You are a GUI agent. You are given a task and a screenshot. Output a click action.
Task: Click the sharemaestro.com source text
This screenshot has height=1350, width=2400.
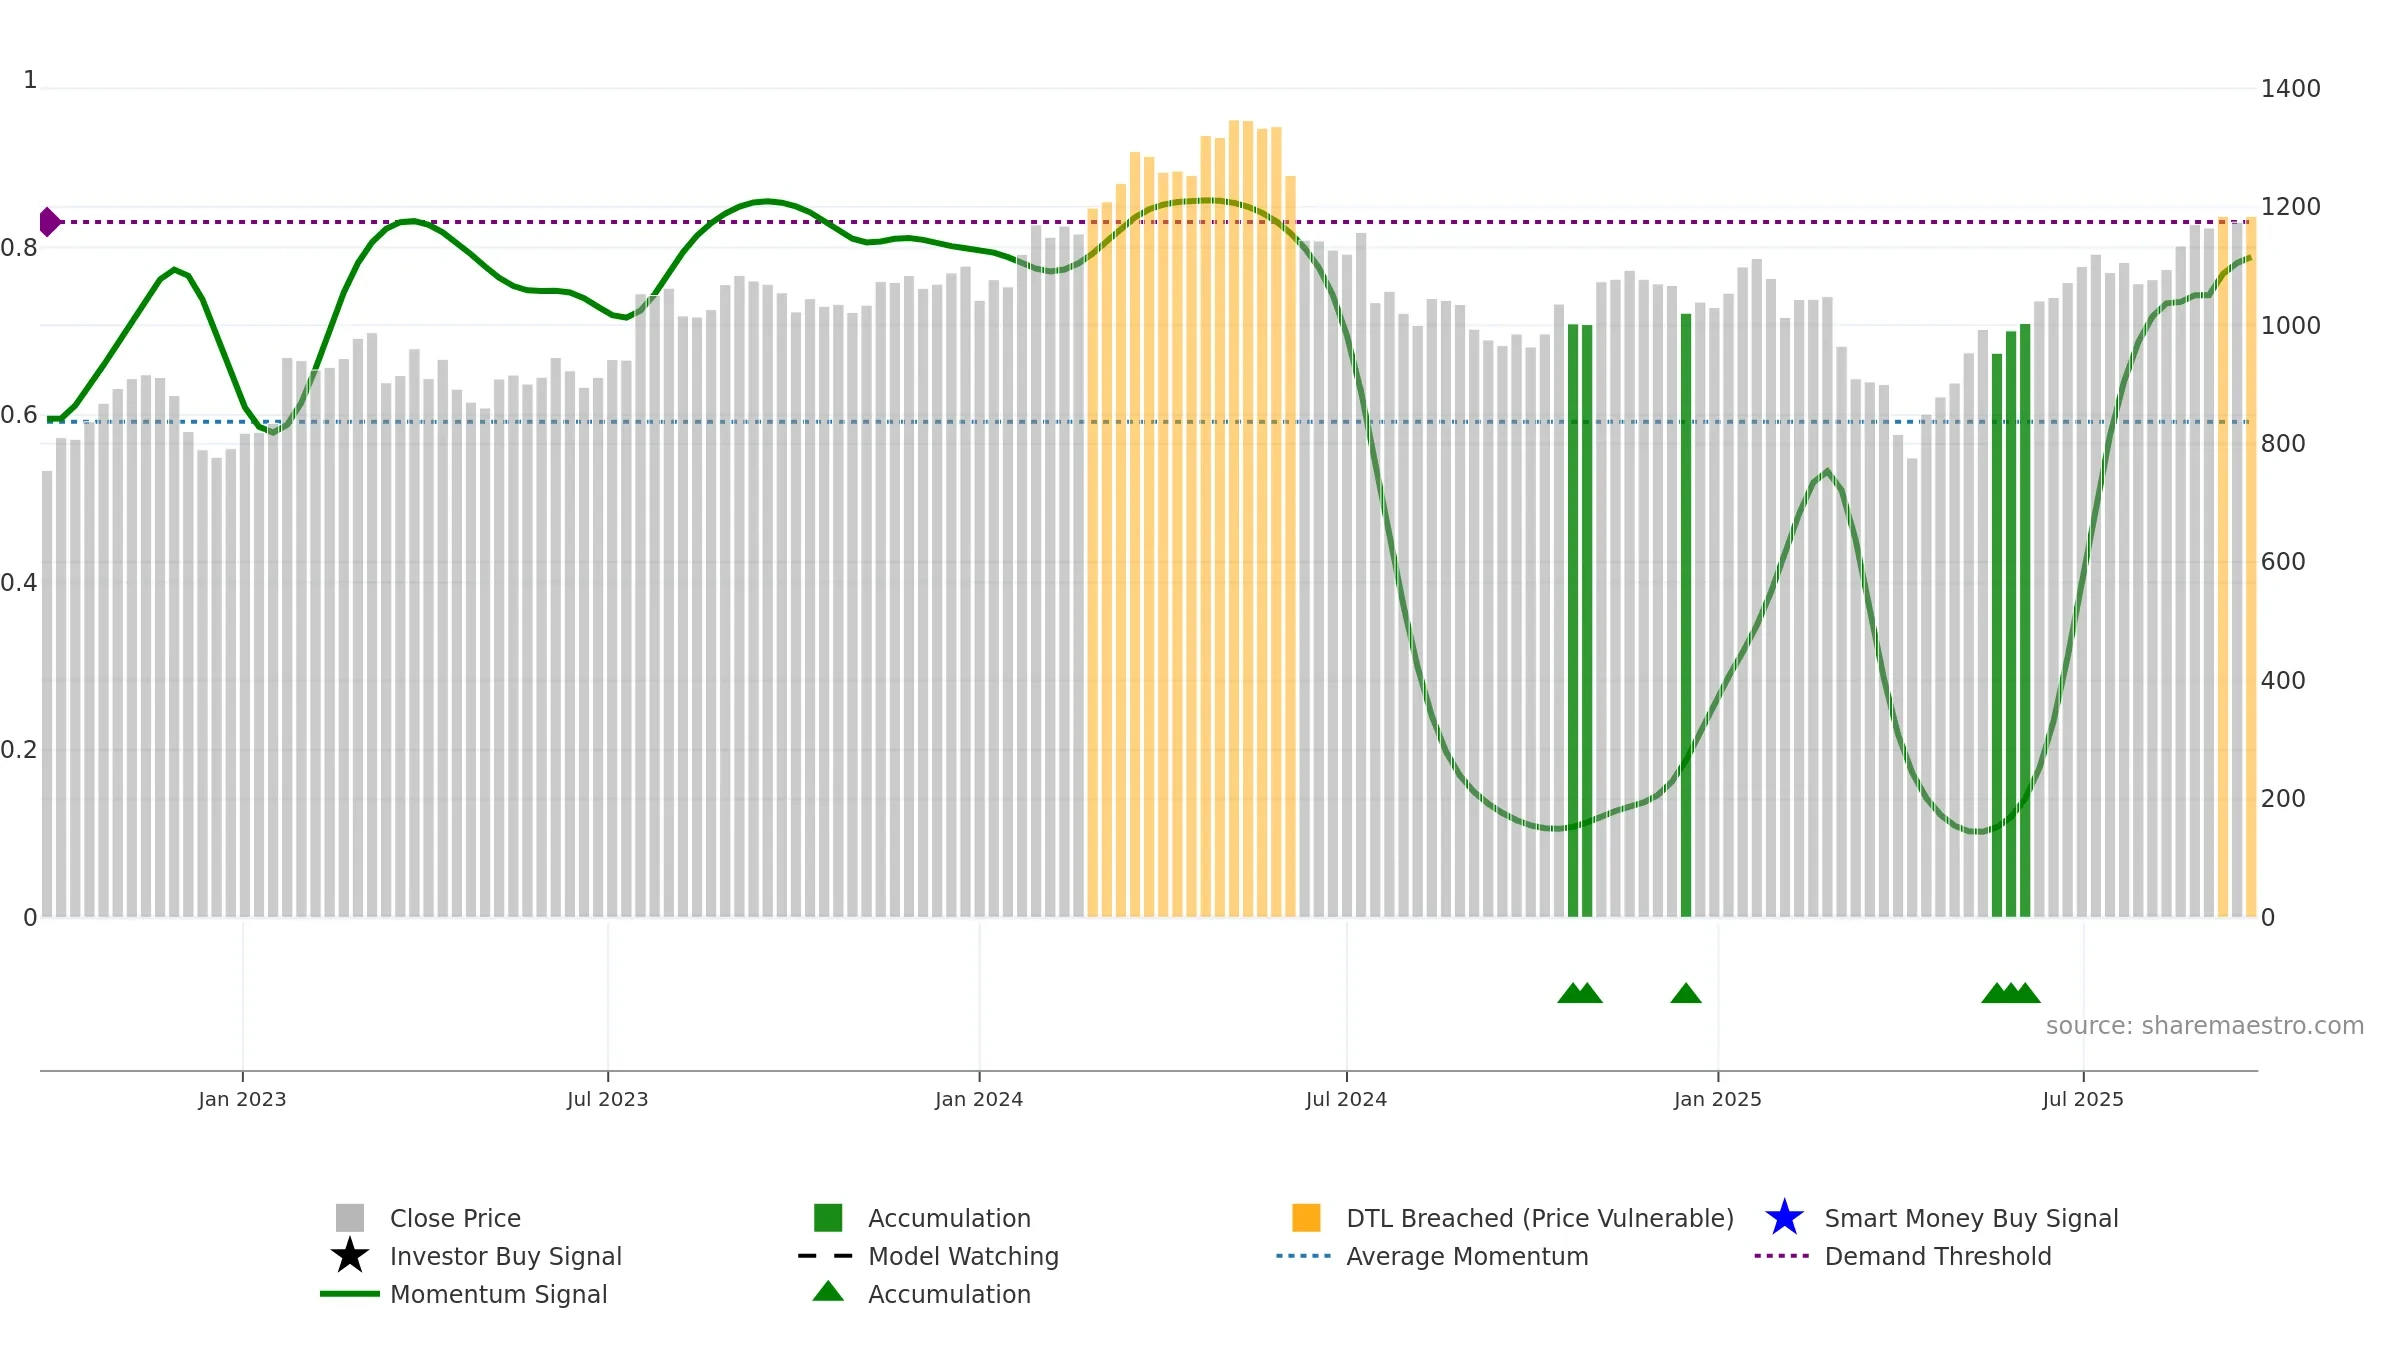tap(2204, 1026)
